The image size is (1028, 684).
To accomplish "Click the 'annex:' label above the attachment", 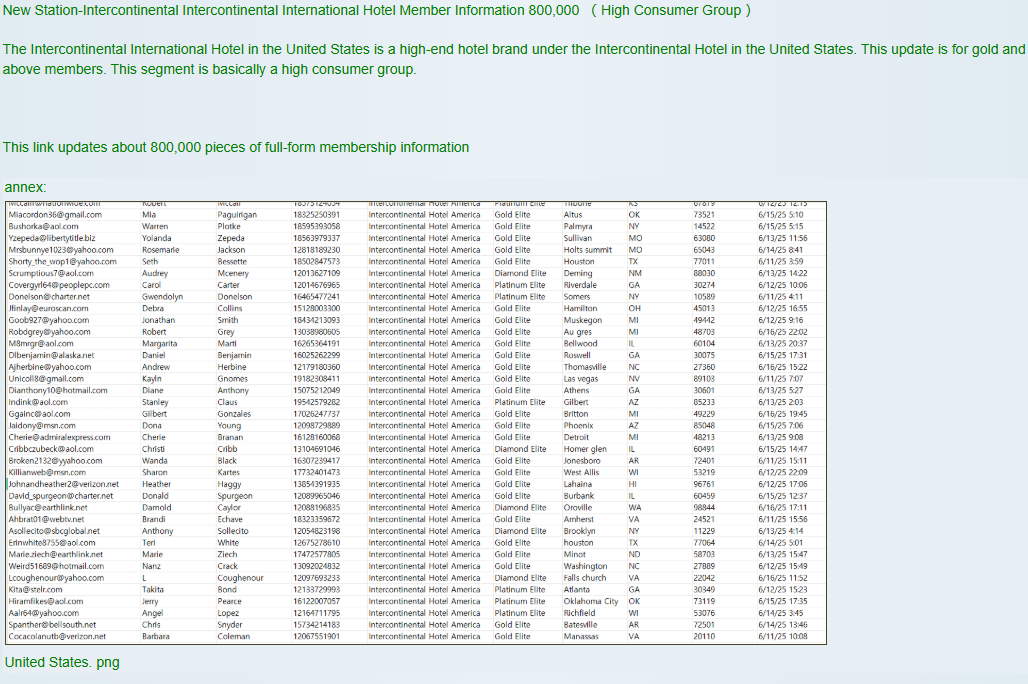I will click(26, 188).
